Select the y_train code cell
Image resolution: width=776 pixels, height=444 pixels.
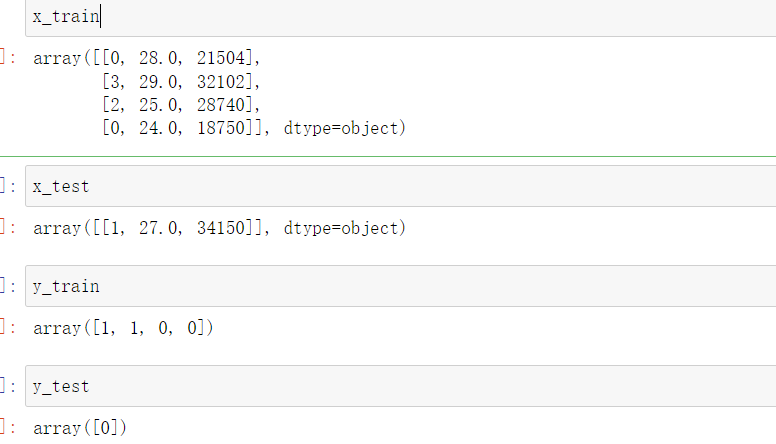tap(400, 286)
